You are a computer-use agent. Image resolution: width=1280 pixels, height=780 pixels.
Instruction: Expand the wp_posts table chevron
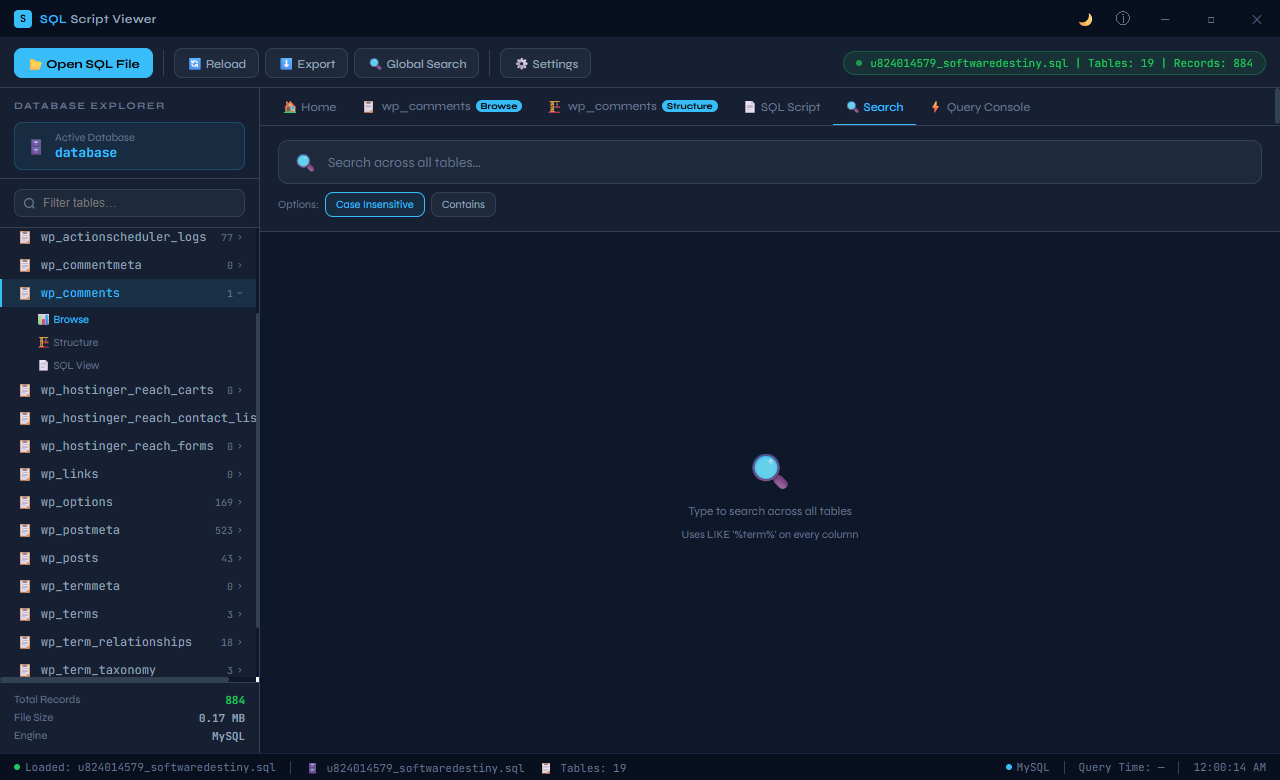(240, 558)
